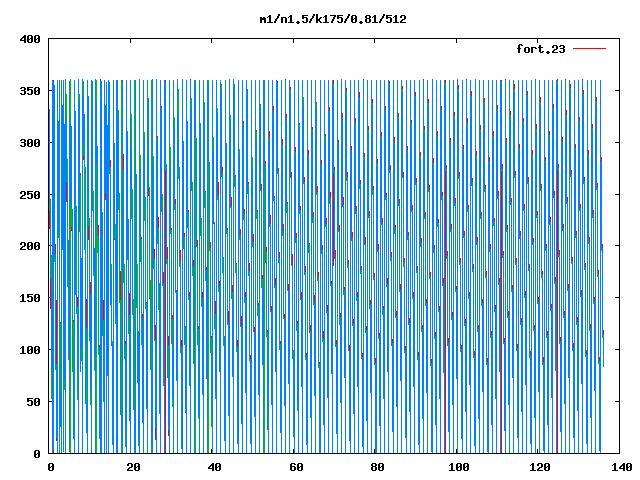Click the y-axis label 100
Image resolution: width=640 pixels, height=480 pixels.
pyautogui.click(x=30, y=350)
